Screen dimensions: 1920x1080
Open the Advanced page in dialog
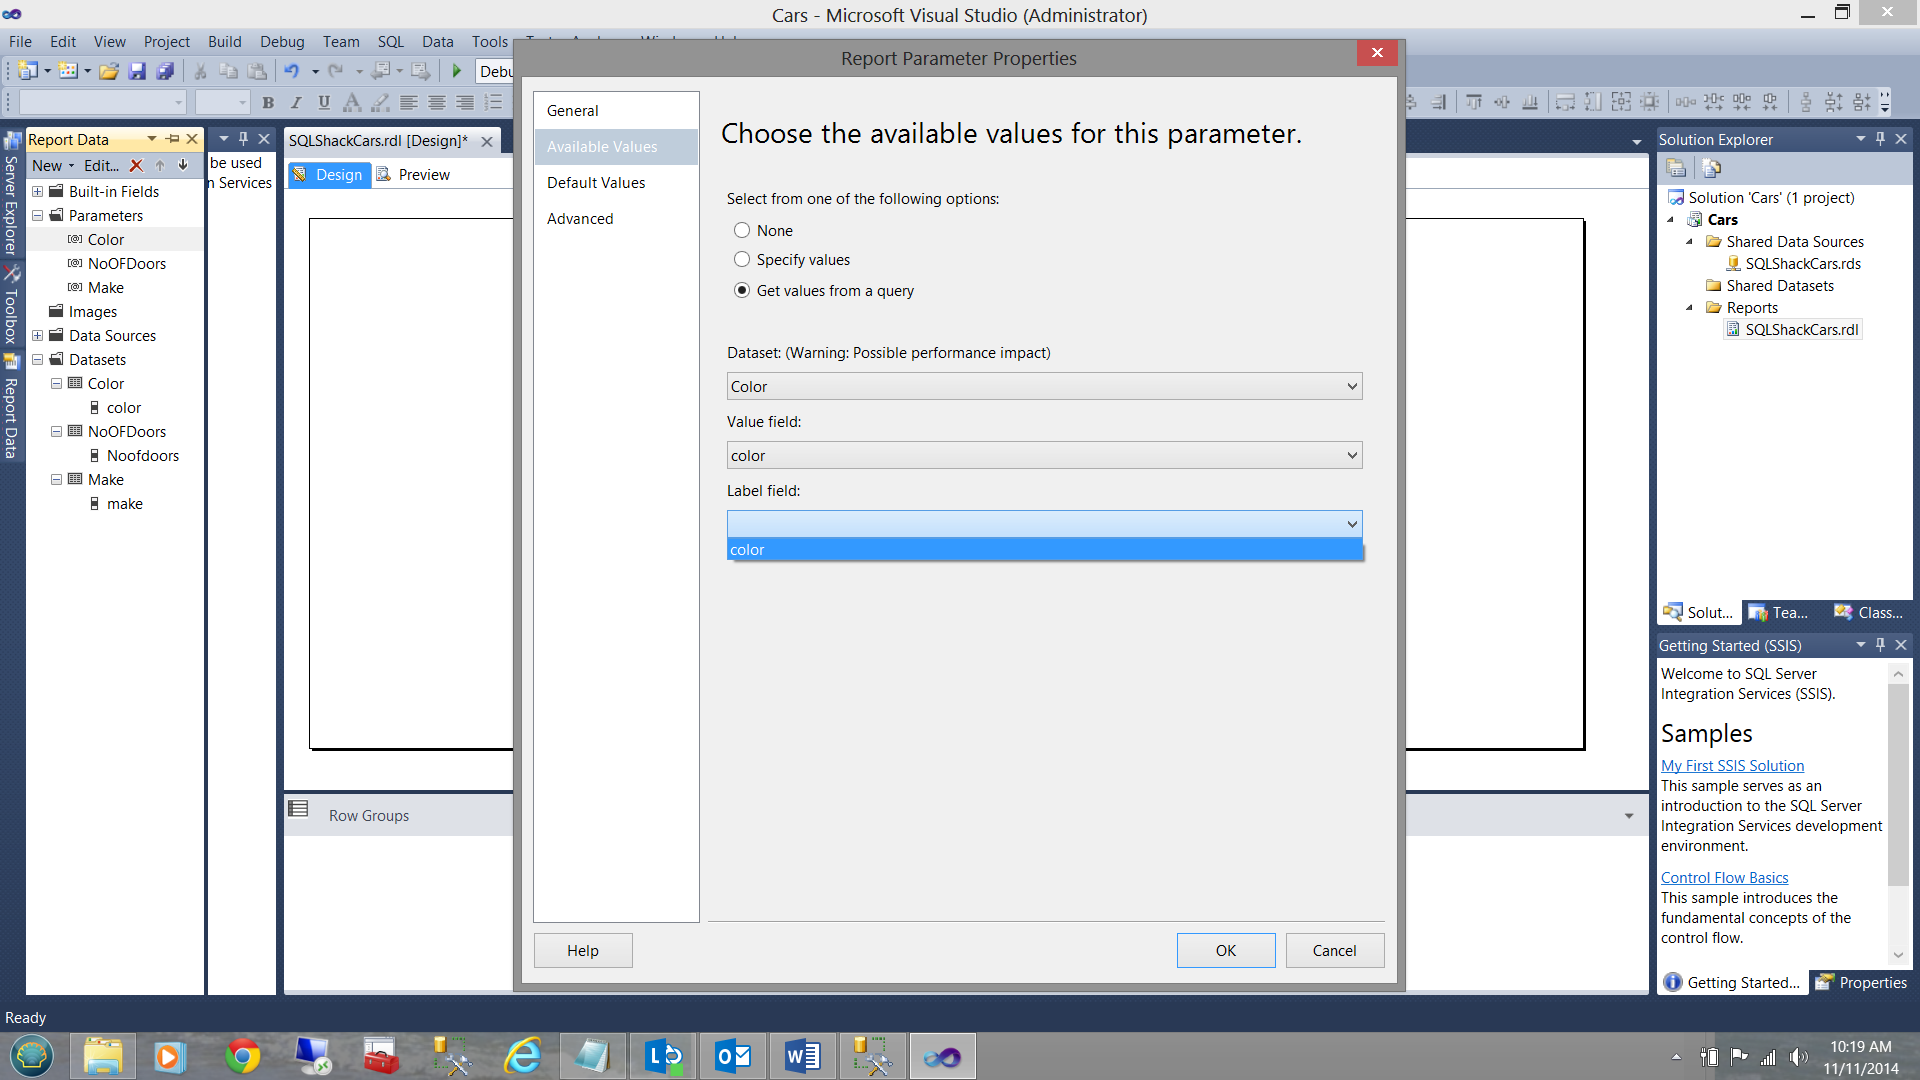pos(580,219)
